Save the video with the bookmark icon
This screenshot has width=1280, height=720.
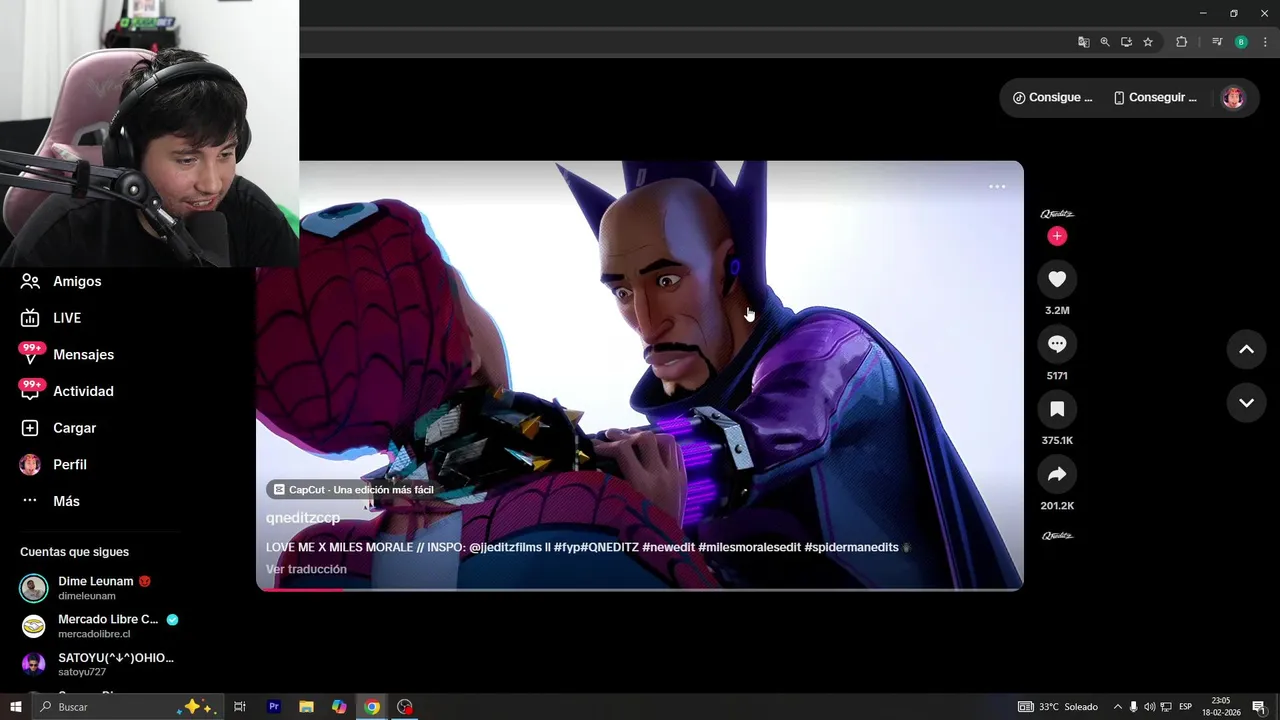click(x=1057, y=409)
